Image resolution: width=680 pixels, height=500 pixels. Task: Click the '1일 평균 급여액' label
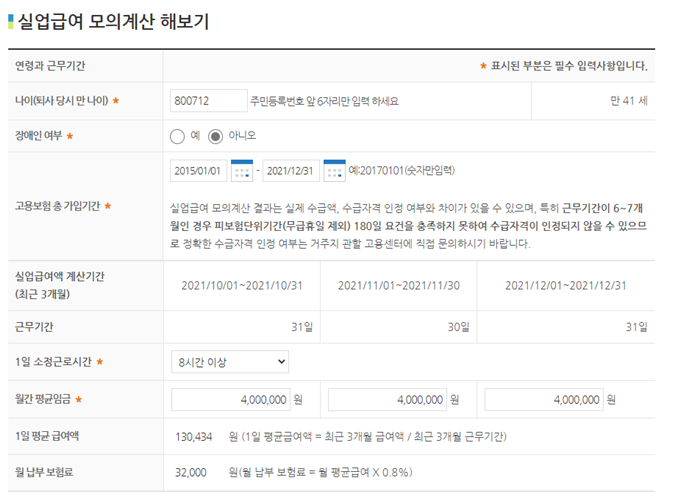click(x=47, y=436)
